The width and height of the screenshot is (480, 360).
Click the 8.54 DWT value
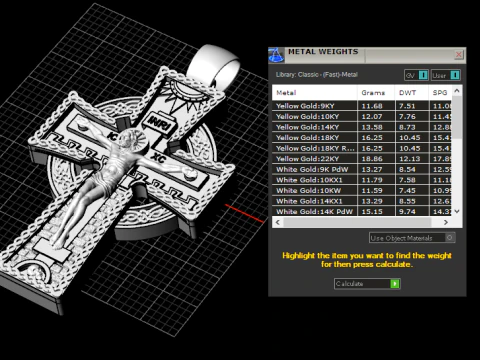407,170
